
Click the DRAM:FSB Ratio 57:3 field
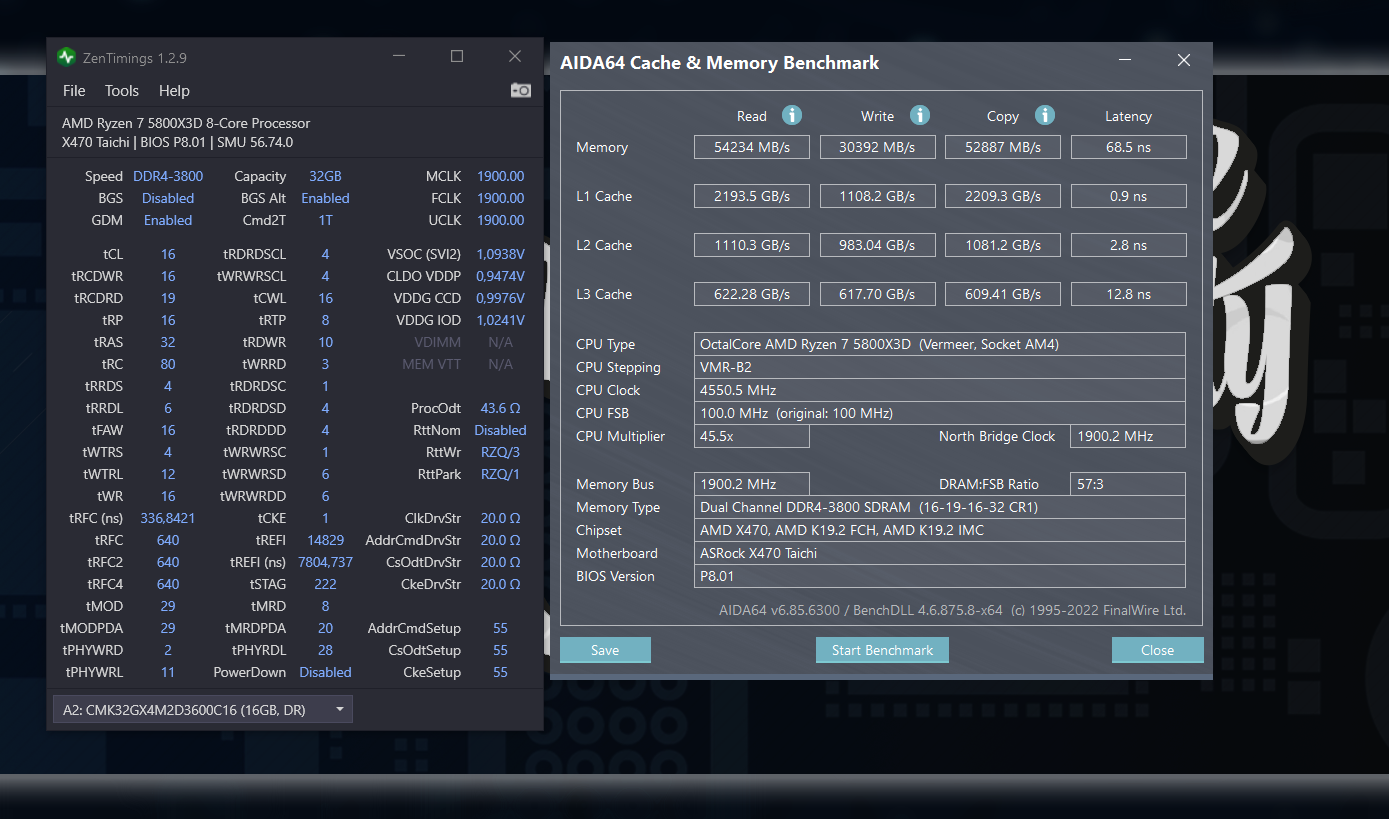(1128, 484)
